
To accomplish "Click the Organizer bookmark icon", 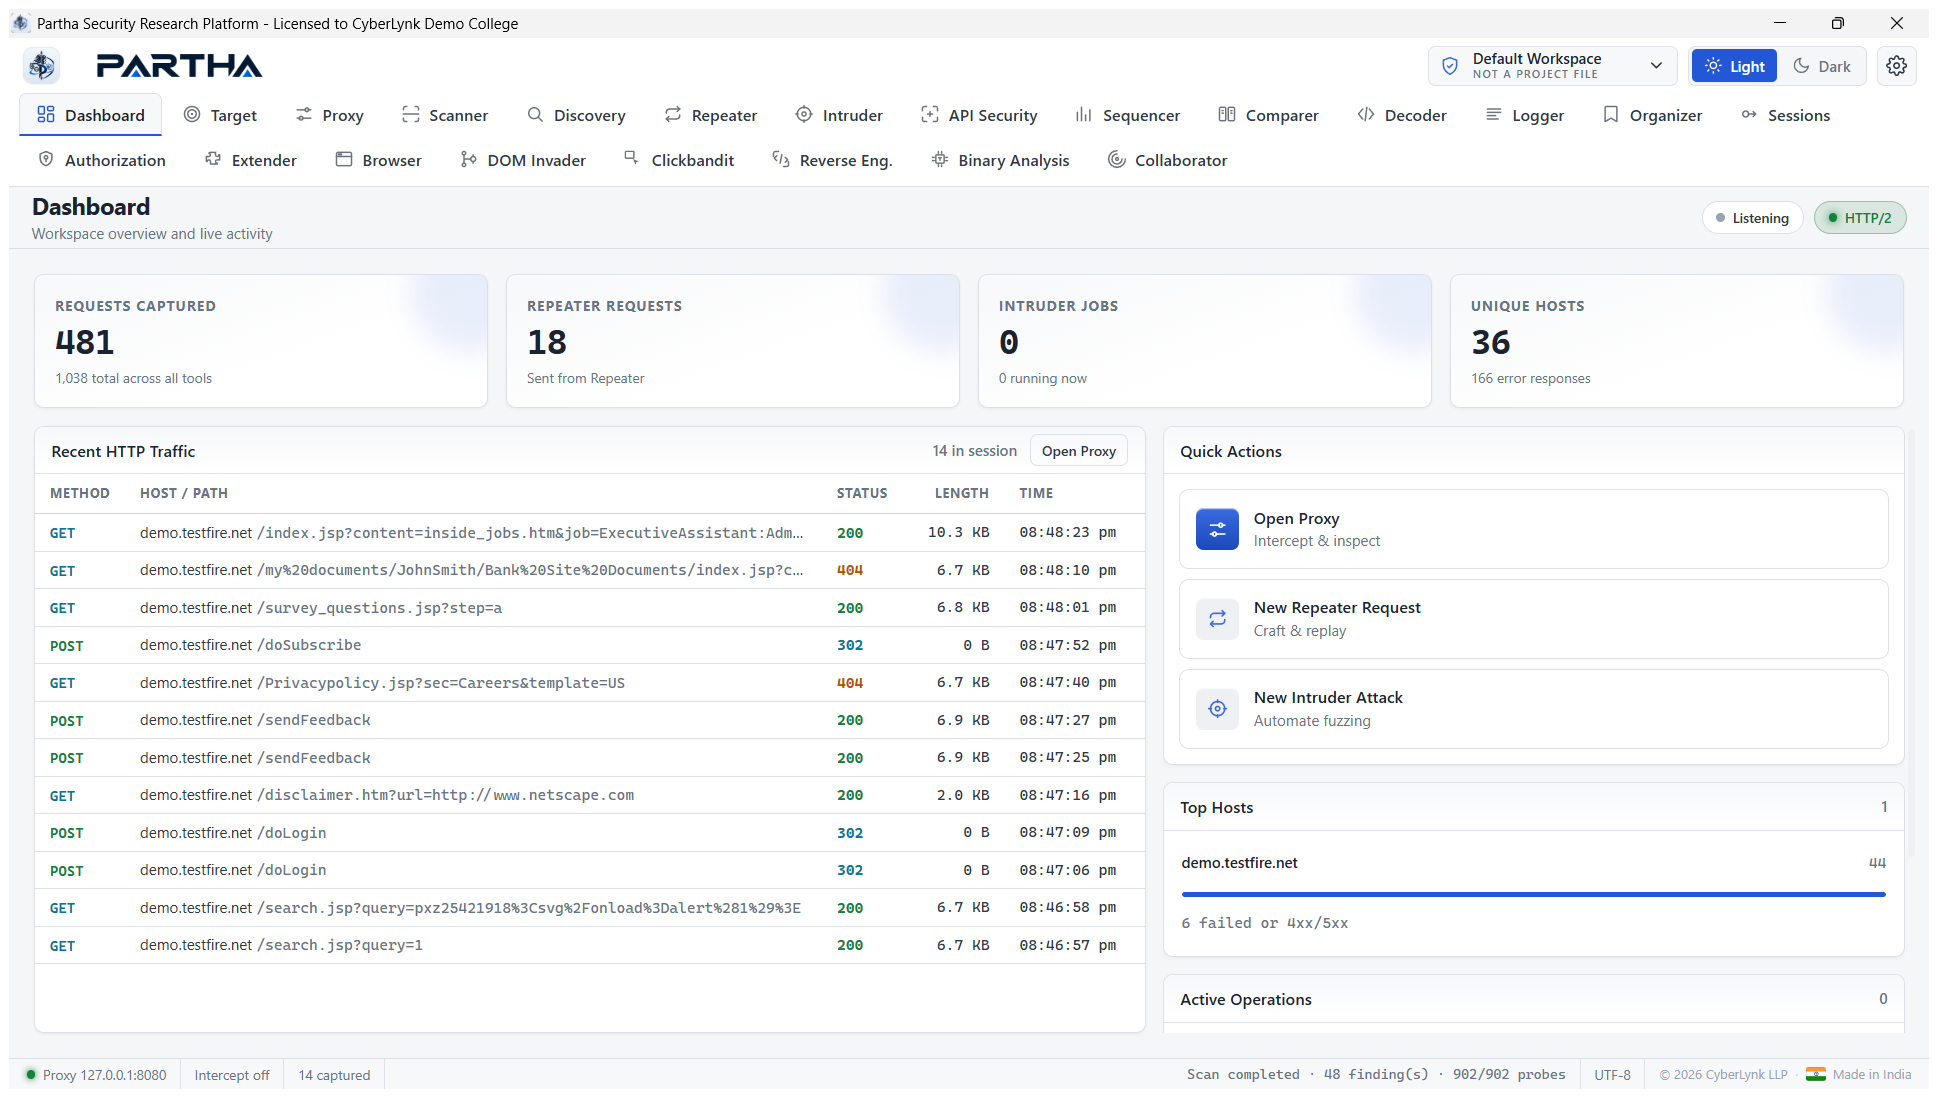I will coord(1611,115).
